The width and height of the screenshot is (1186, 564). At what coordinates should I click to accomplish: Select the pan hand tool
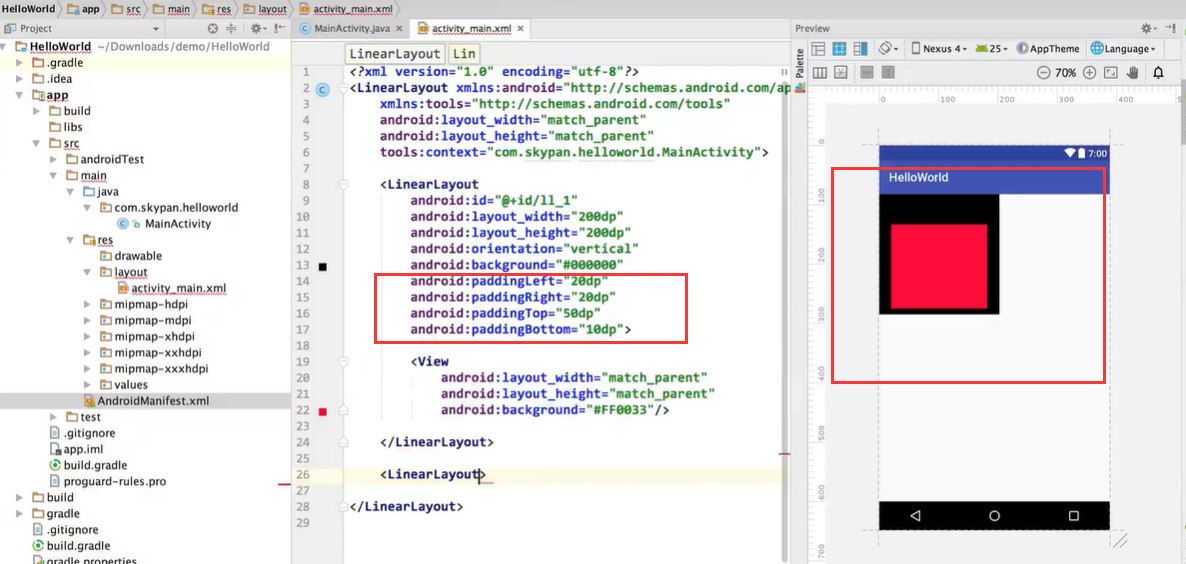(x=1132, y=73)
